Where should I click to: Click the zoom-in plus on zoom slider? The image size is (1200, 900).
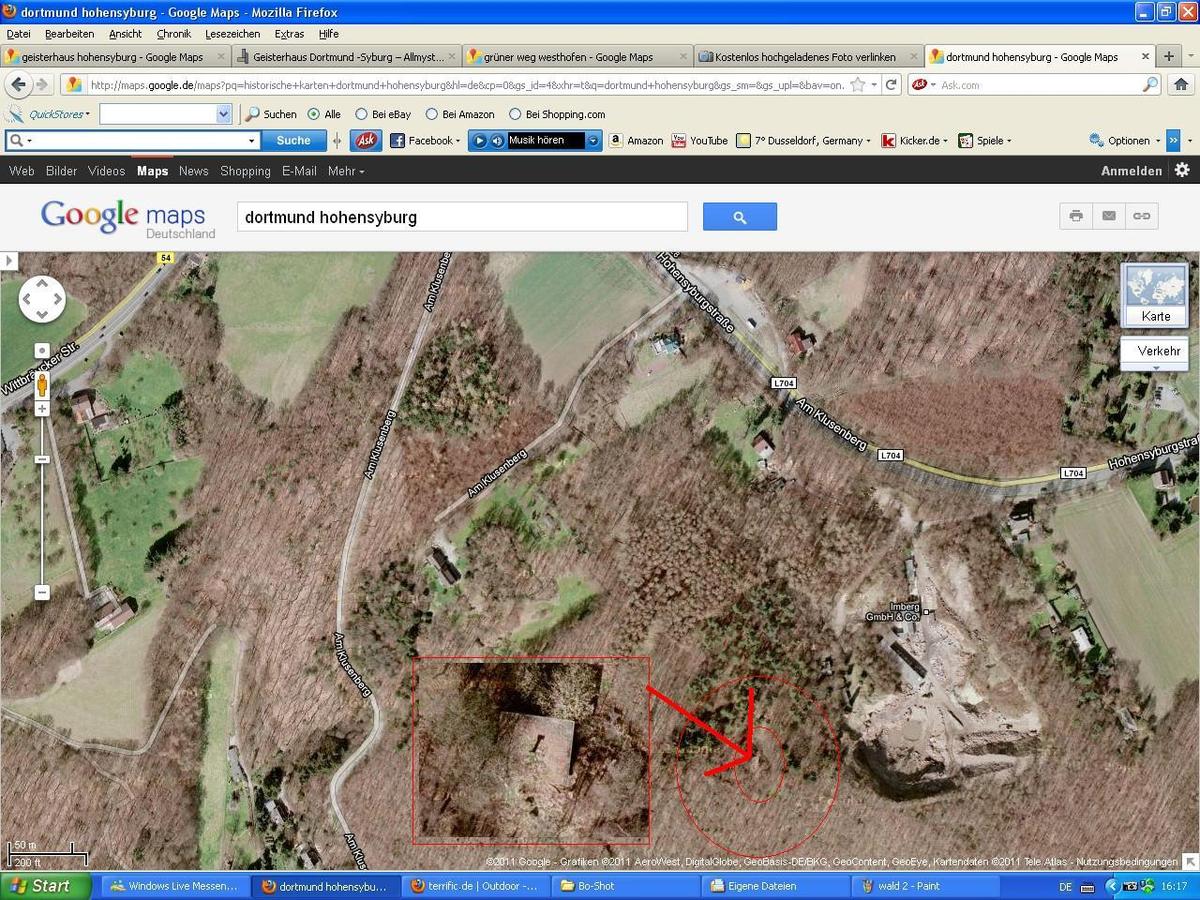42,409
